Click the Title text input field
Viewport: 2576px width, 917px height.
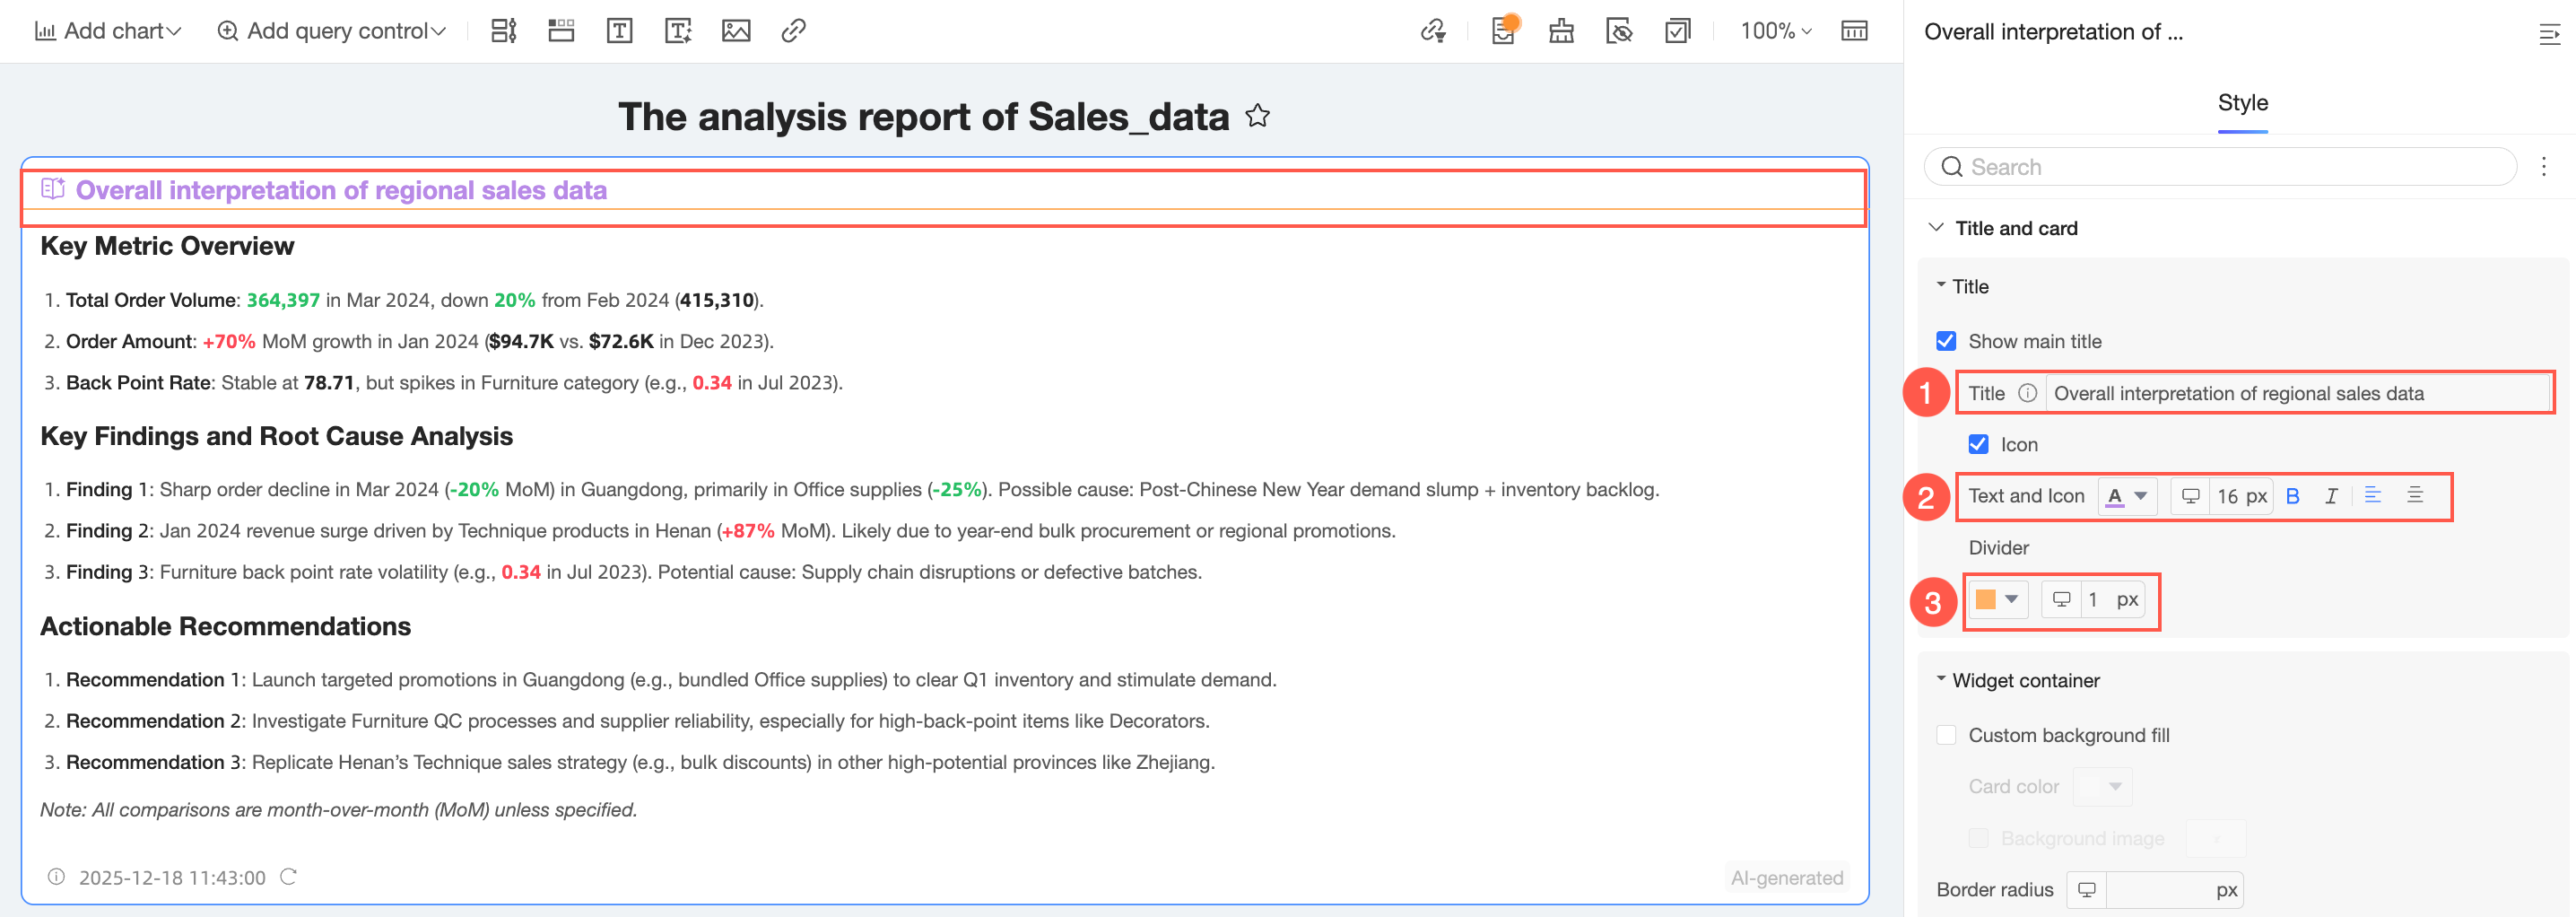[x=2295, y=393]
